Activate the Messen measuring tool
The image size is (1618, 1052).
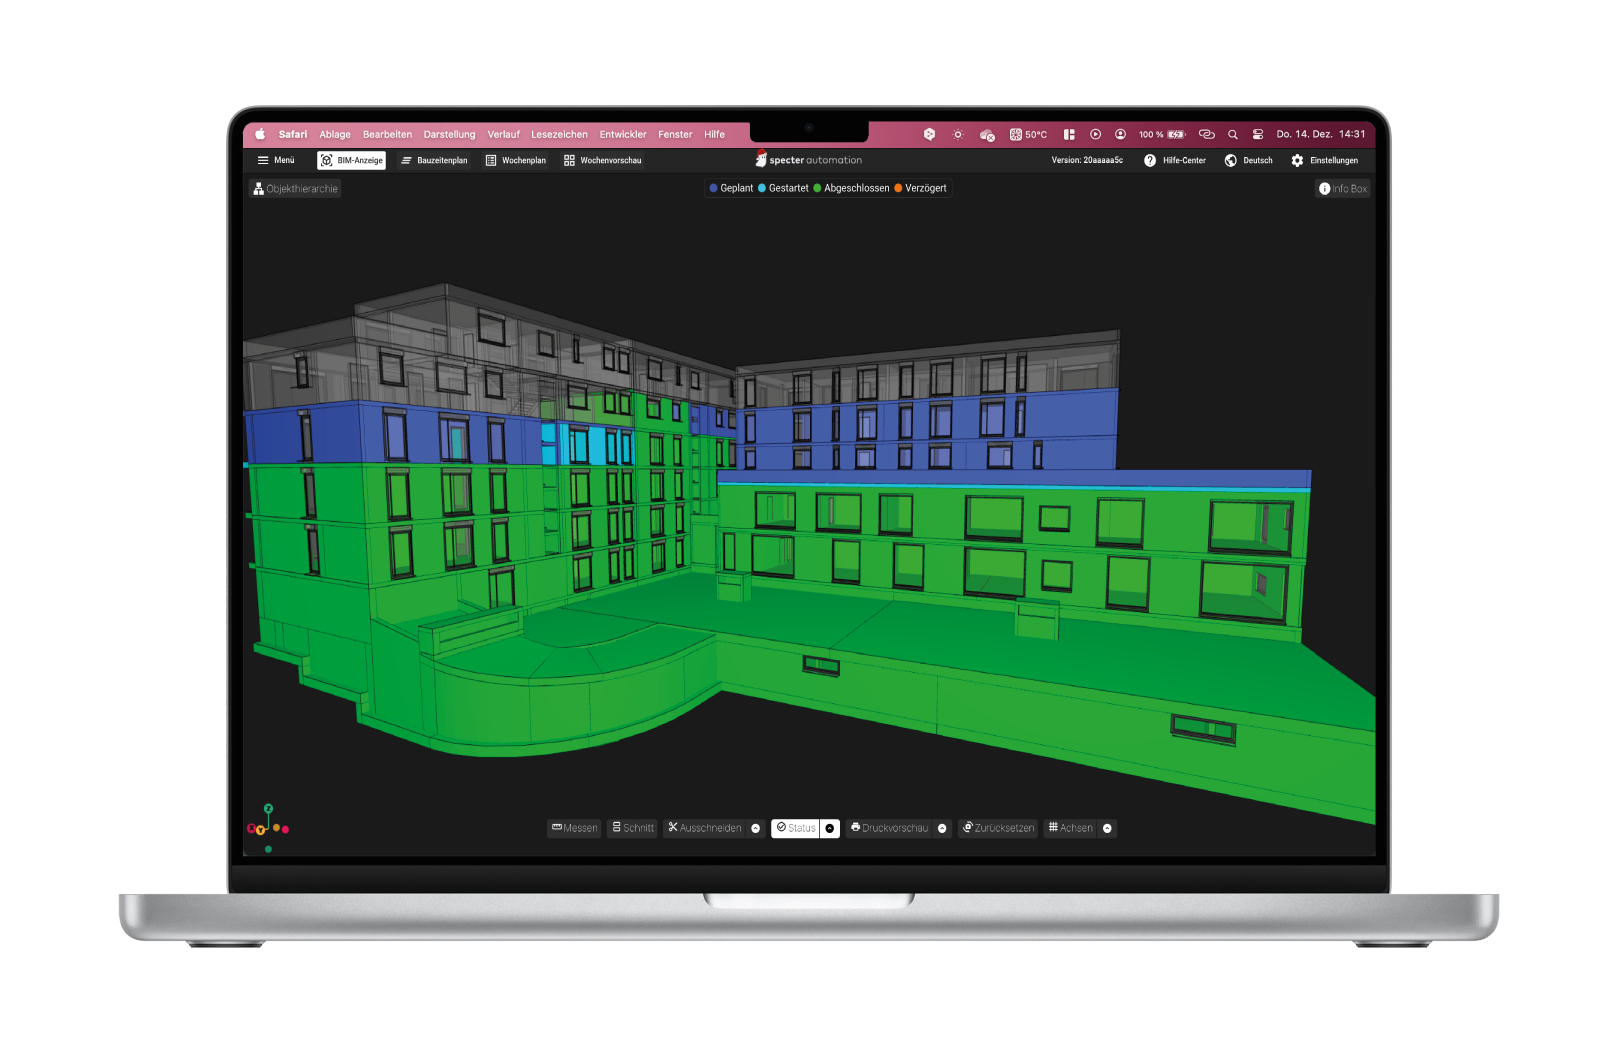coord(574,828)
